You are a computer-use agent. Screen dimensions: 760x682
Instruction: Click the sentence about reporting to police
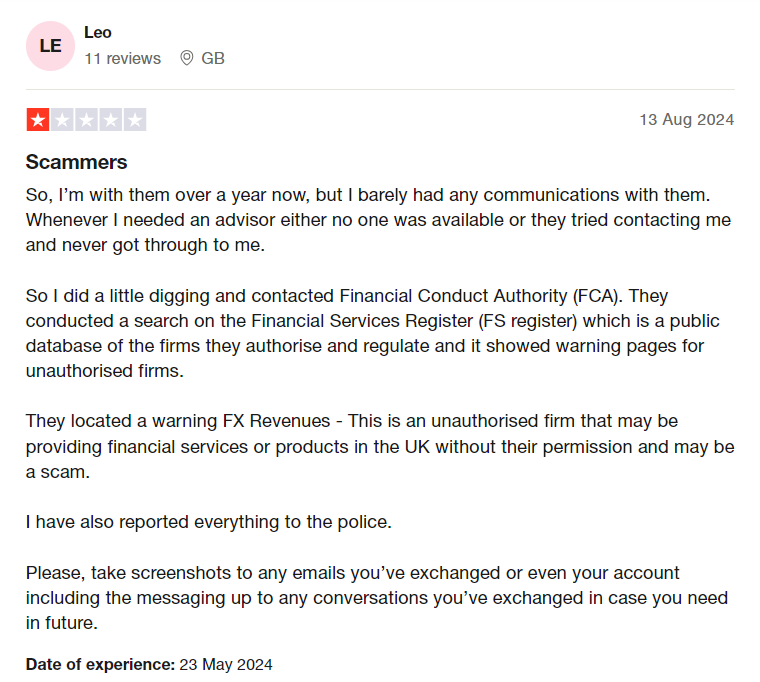[x=209, y=522]
